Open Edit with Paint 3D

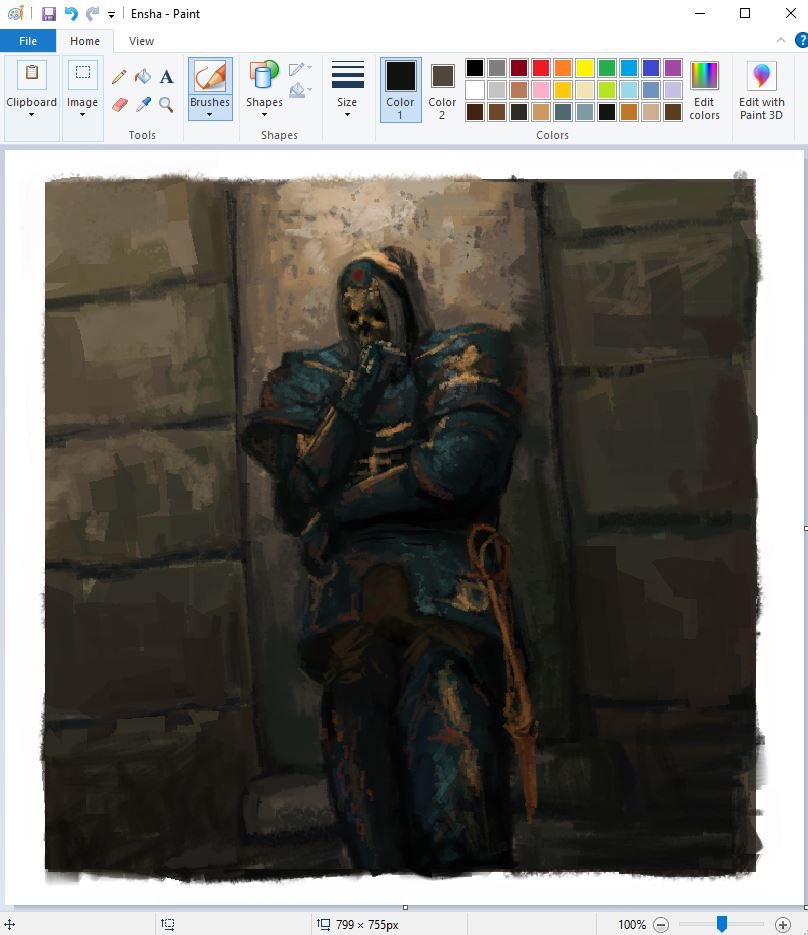761,90
